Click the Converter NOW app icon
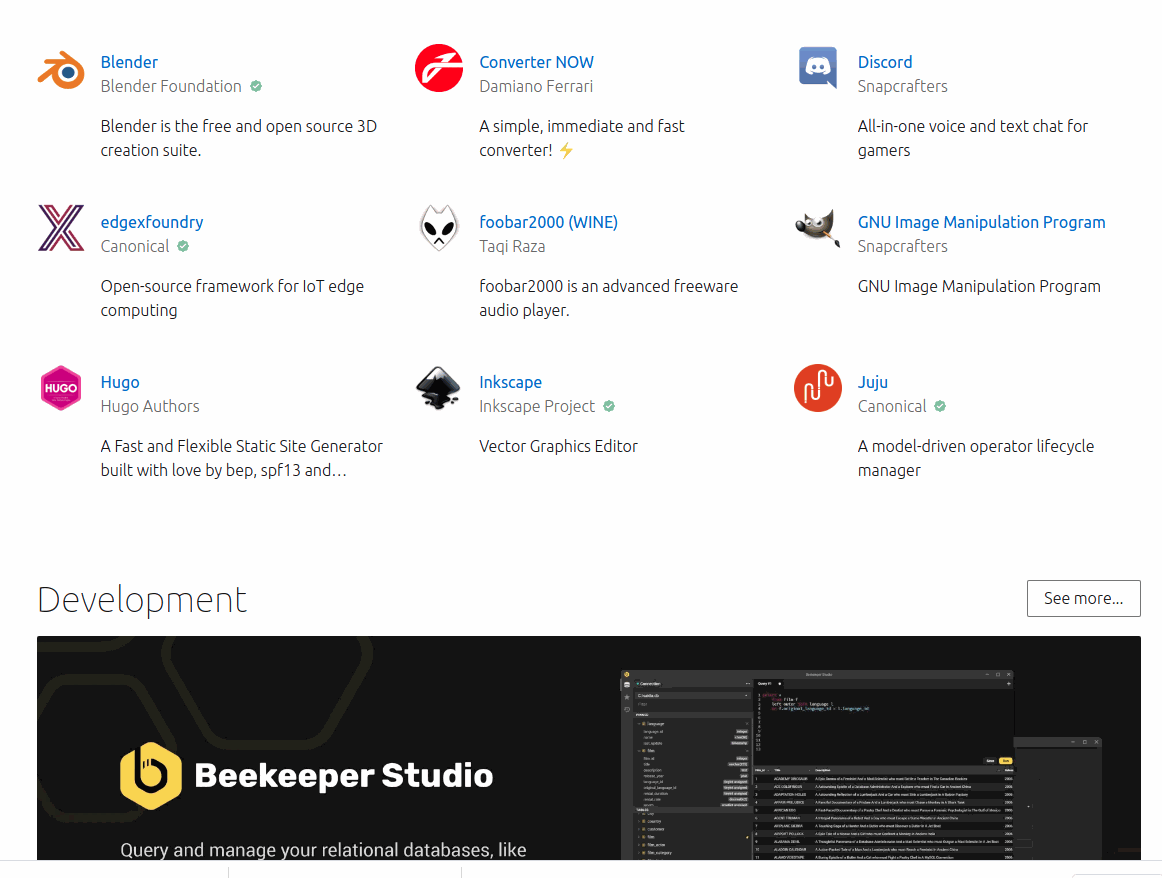The width and height of the screenshot is (1162, 878). (x=439, y=68)
